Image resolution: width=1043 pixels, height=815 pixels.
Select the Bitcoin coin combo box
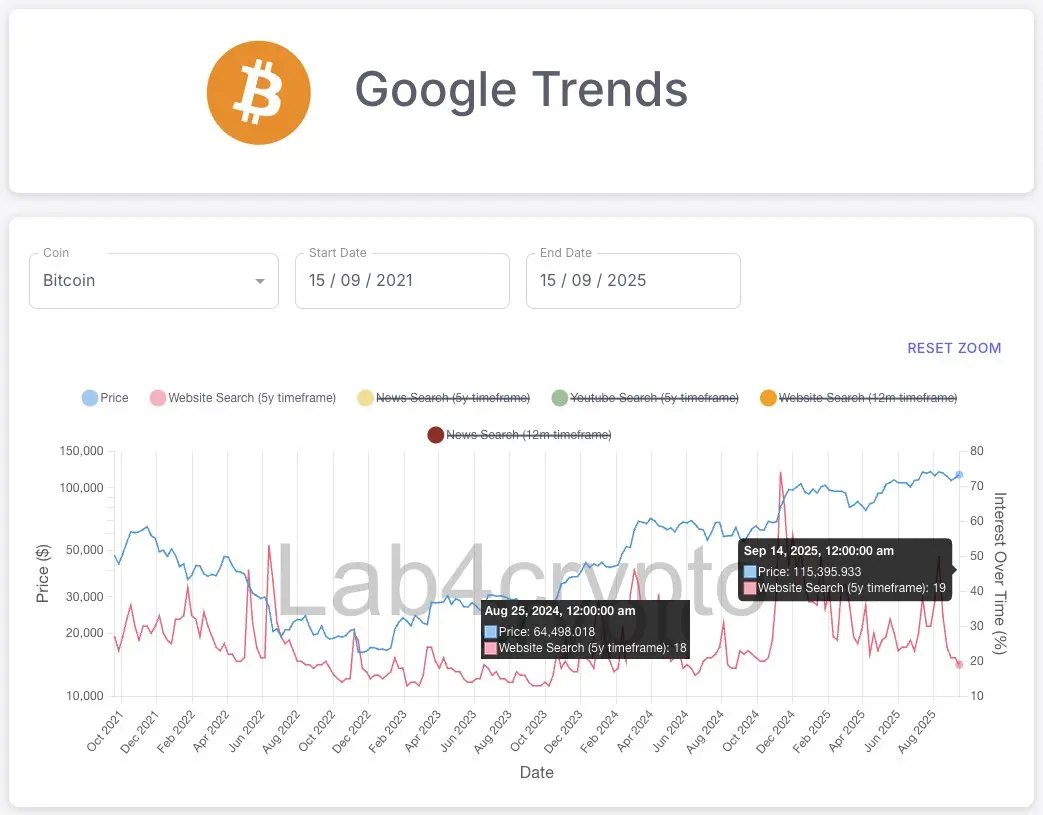154,281
